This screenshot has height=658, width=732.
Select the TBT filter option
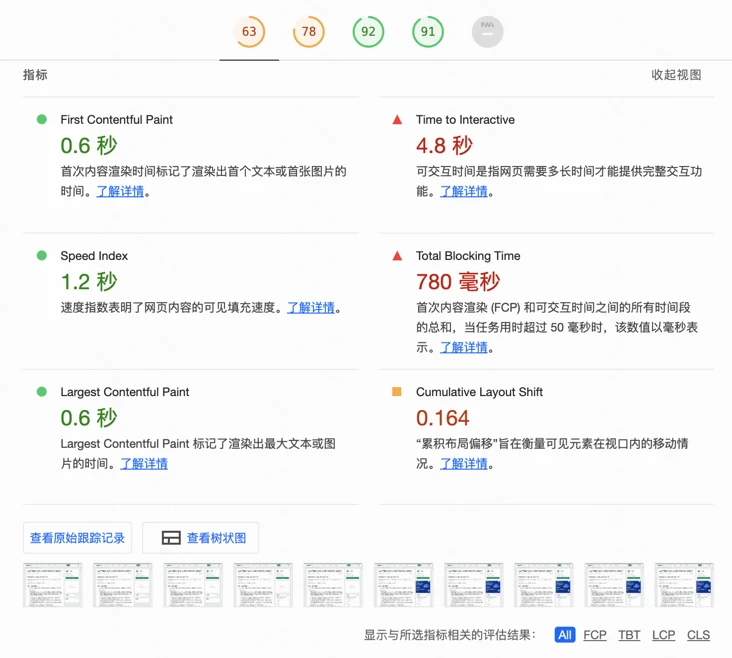coord(629,635)
